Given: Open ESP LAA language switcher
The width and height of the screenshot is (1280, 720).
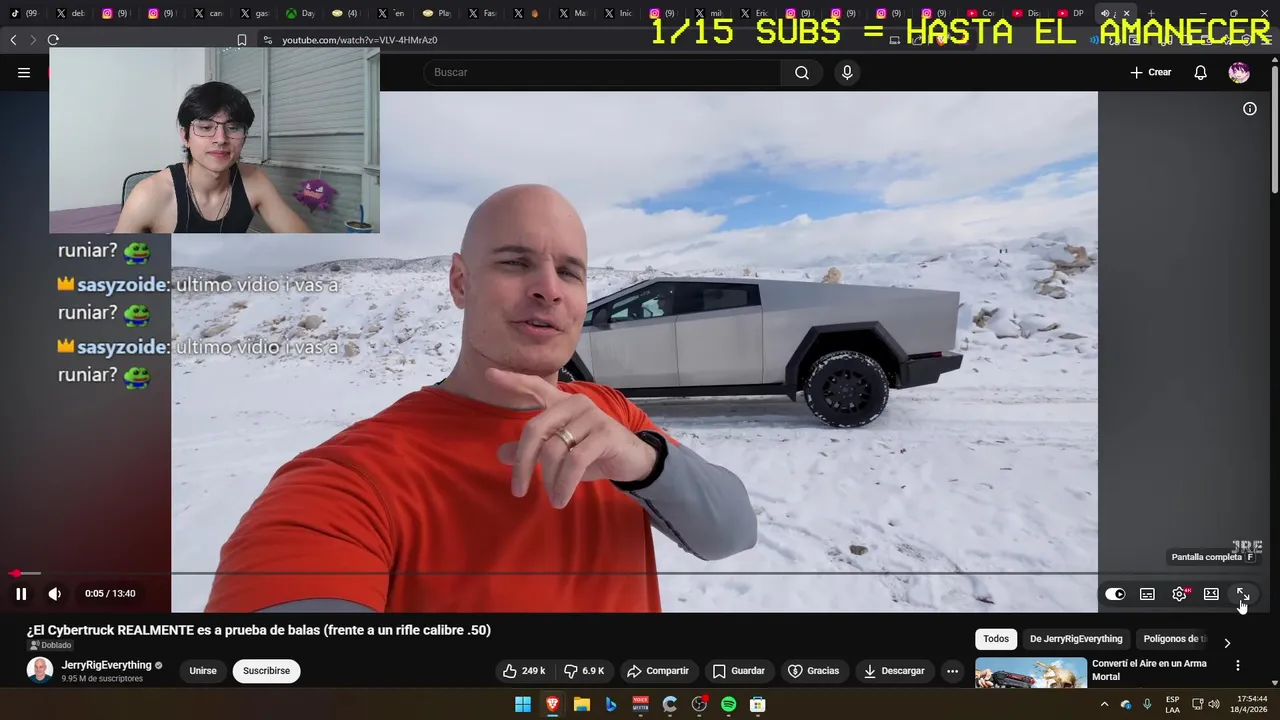Looking at the screenshot, I should (1172, 705).
